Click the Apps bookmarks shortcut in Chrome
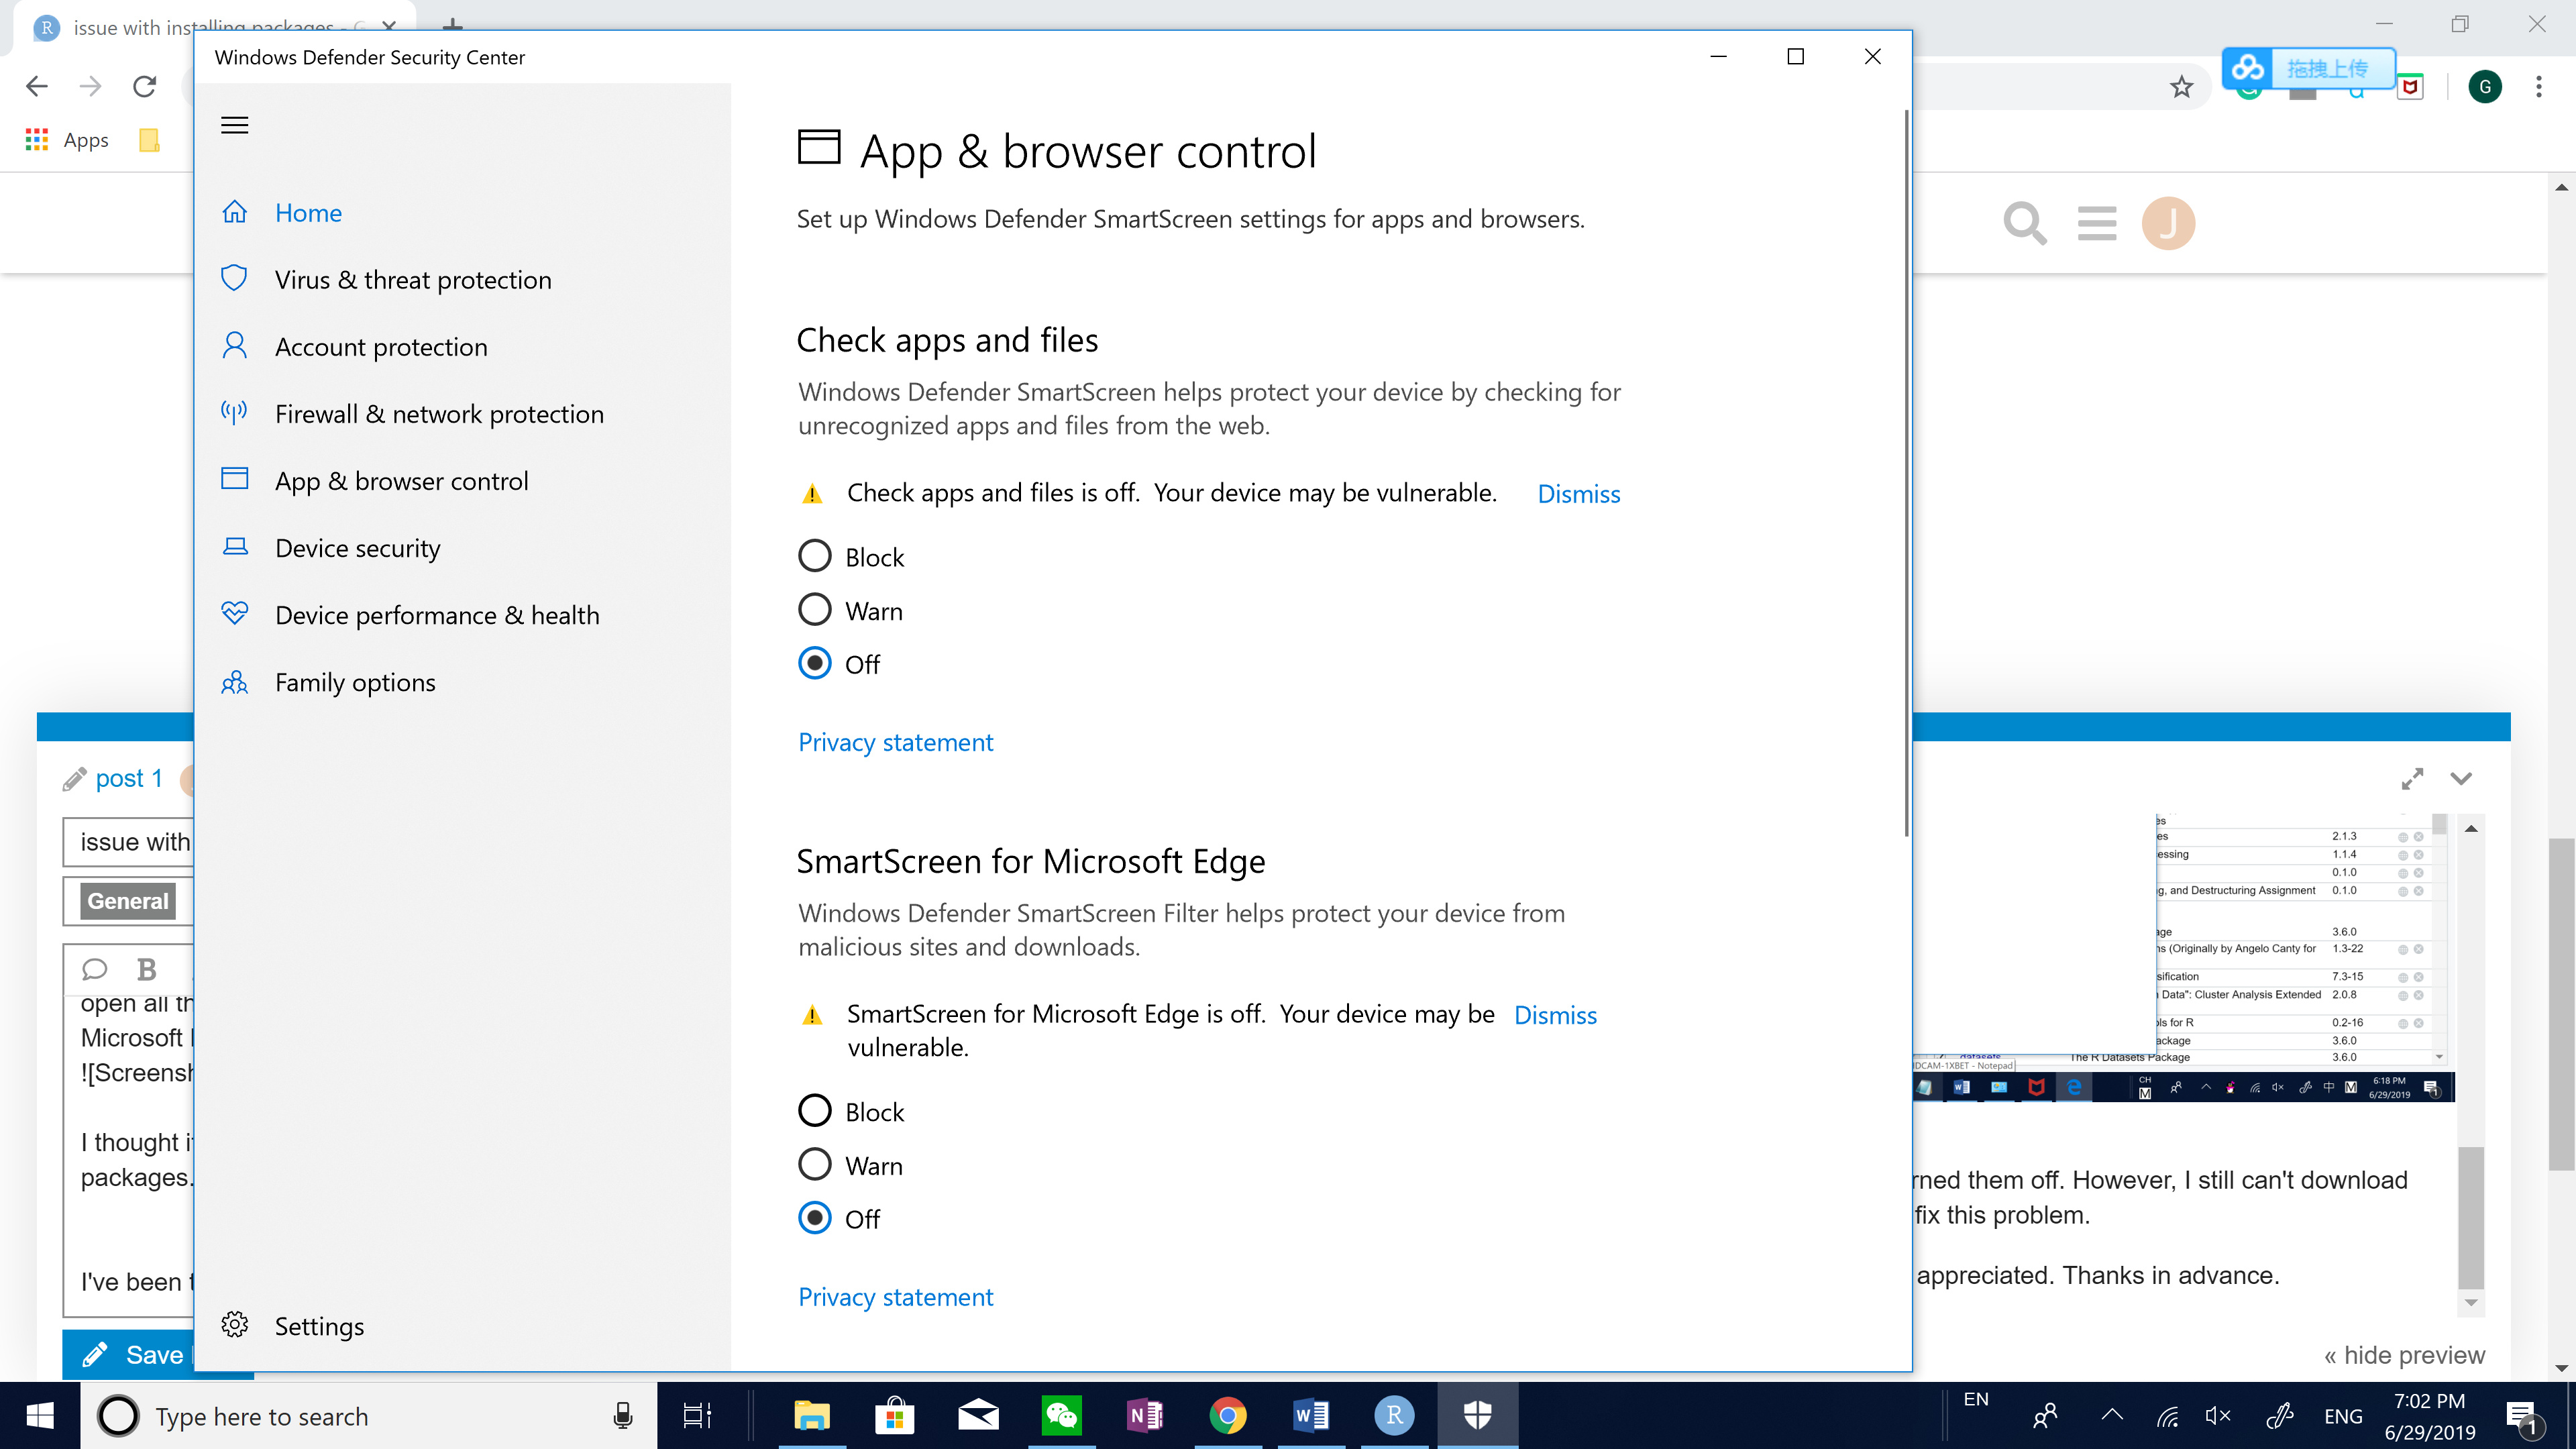The width and height of the screenshot is (2576, 1449). click(x=66, y=140)
